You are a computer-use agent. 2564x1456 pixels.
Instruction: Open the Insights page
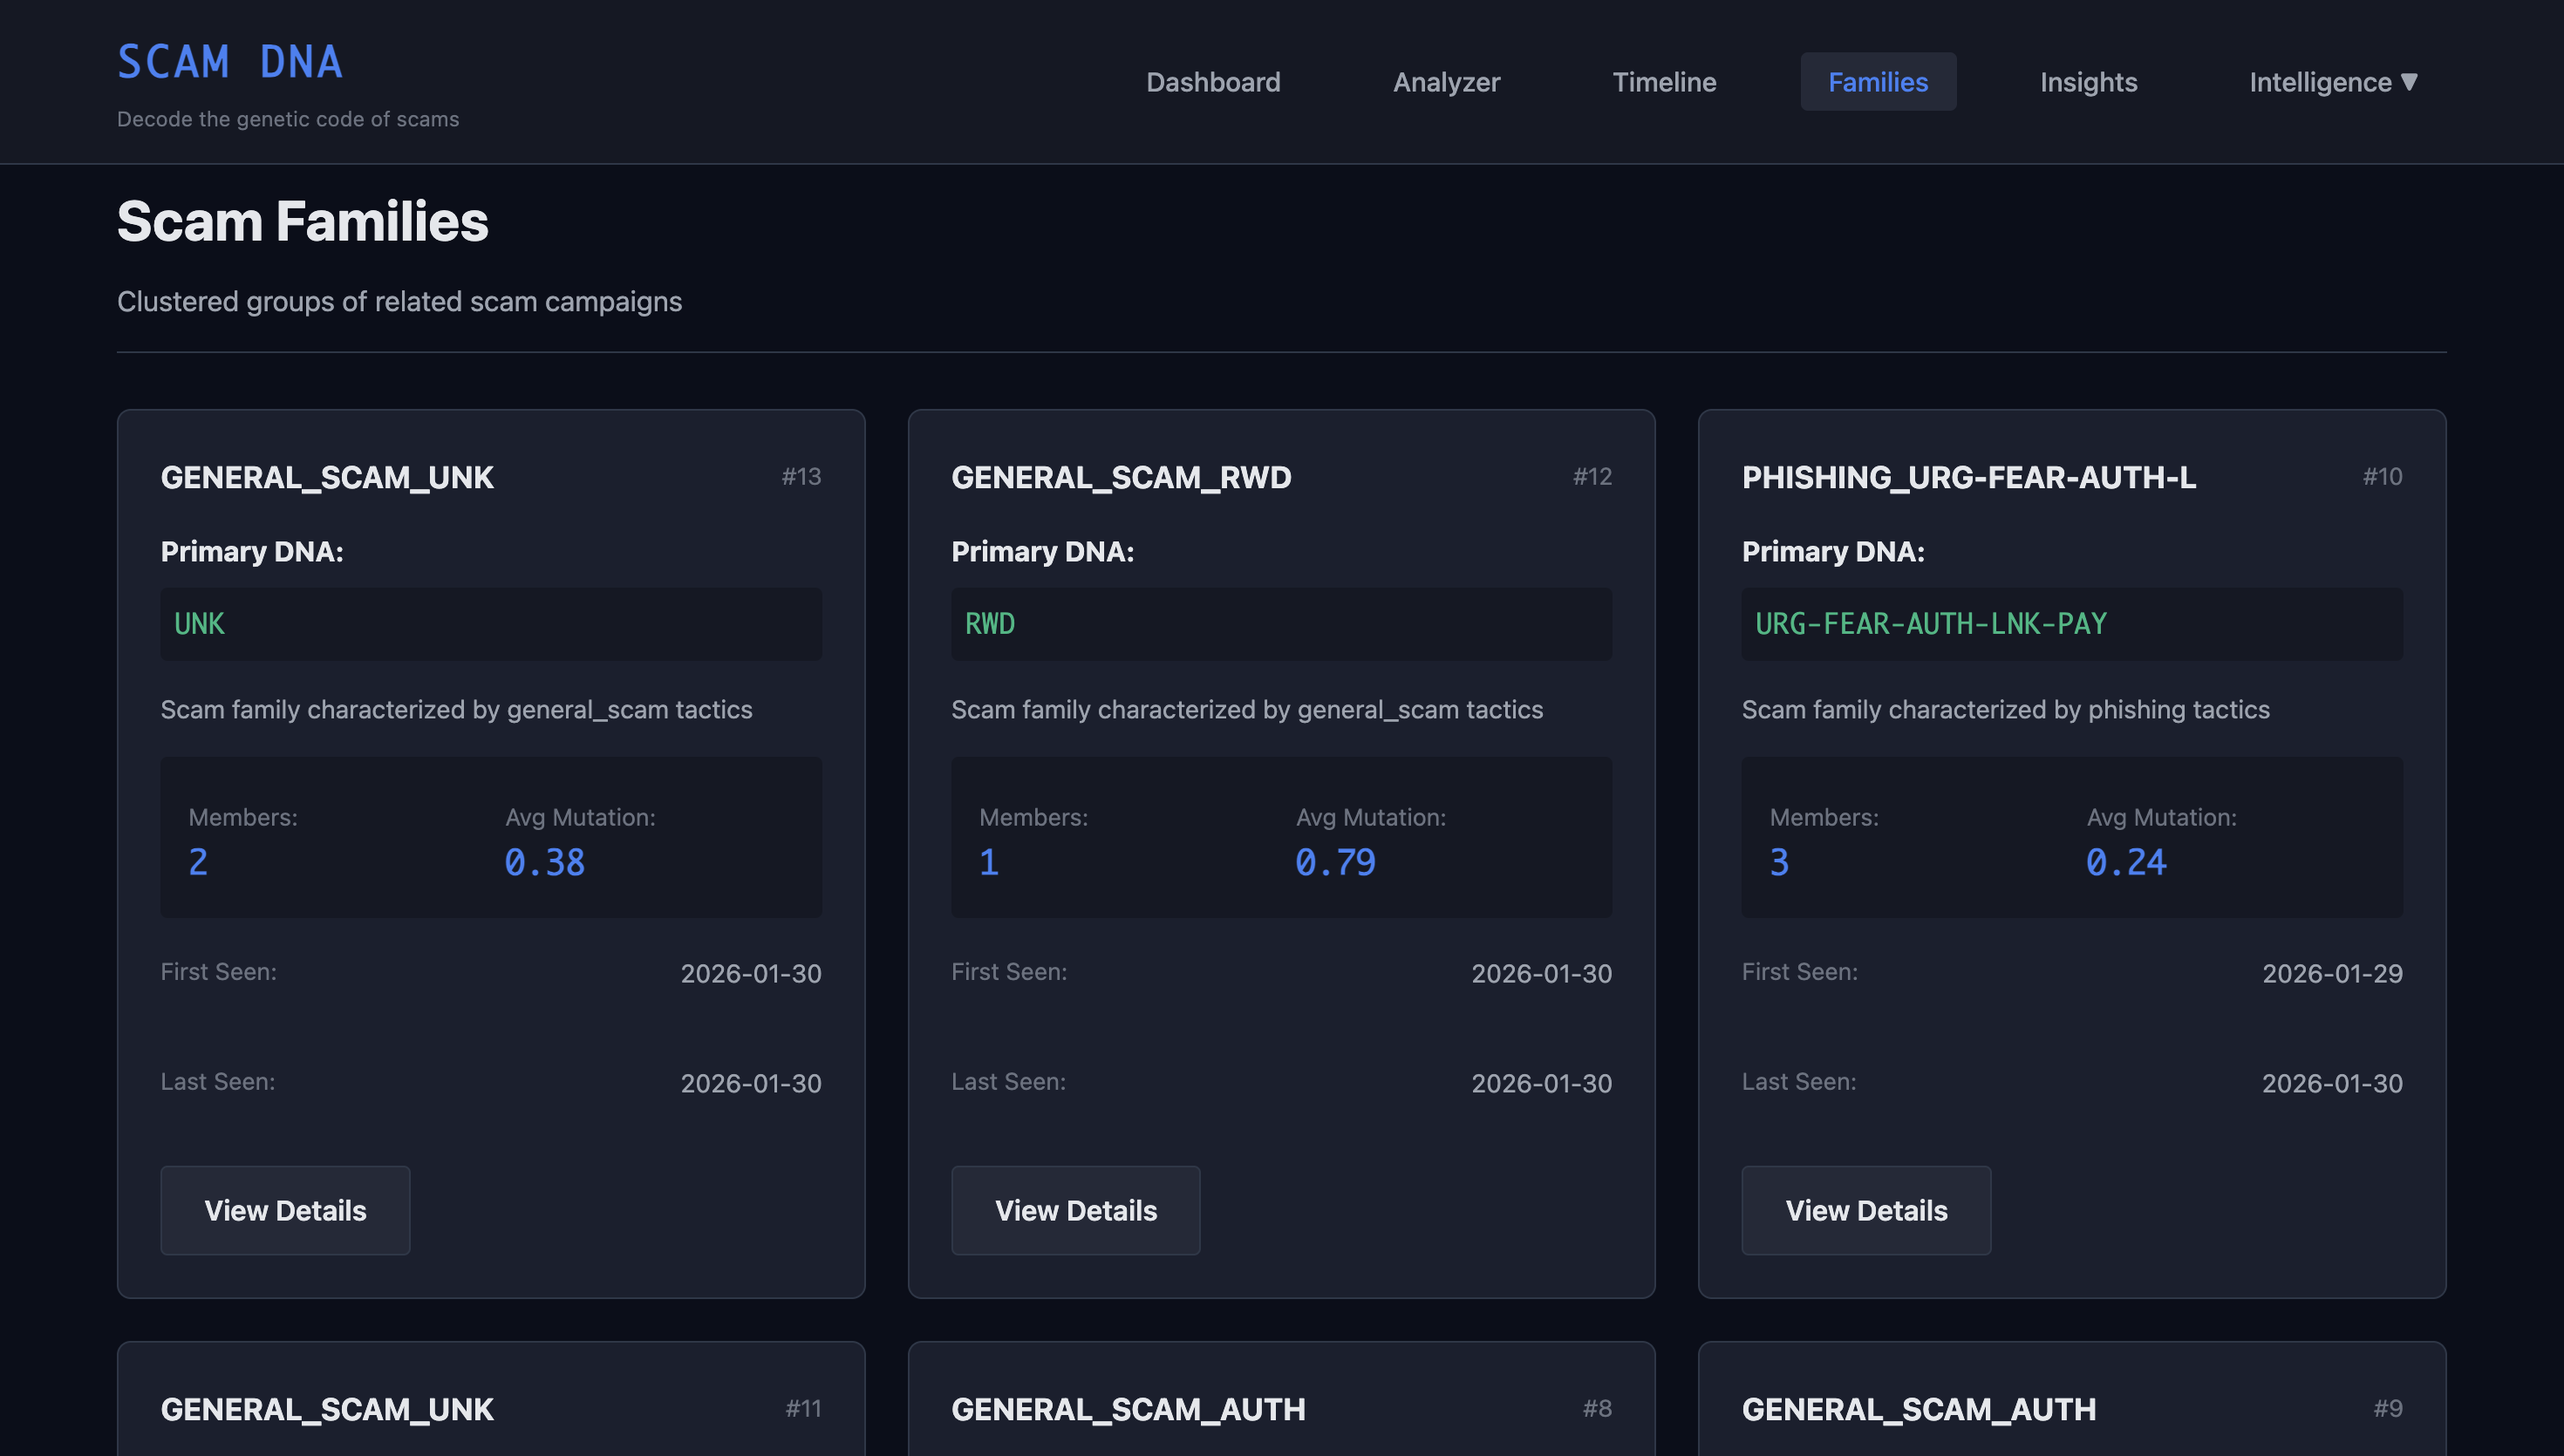pyautogui.click(x=2088, y=82)
